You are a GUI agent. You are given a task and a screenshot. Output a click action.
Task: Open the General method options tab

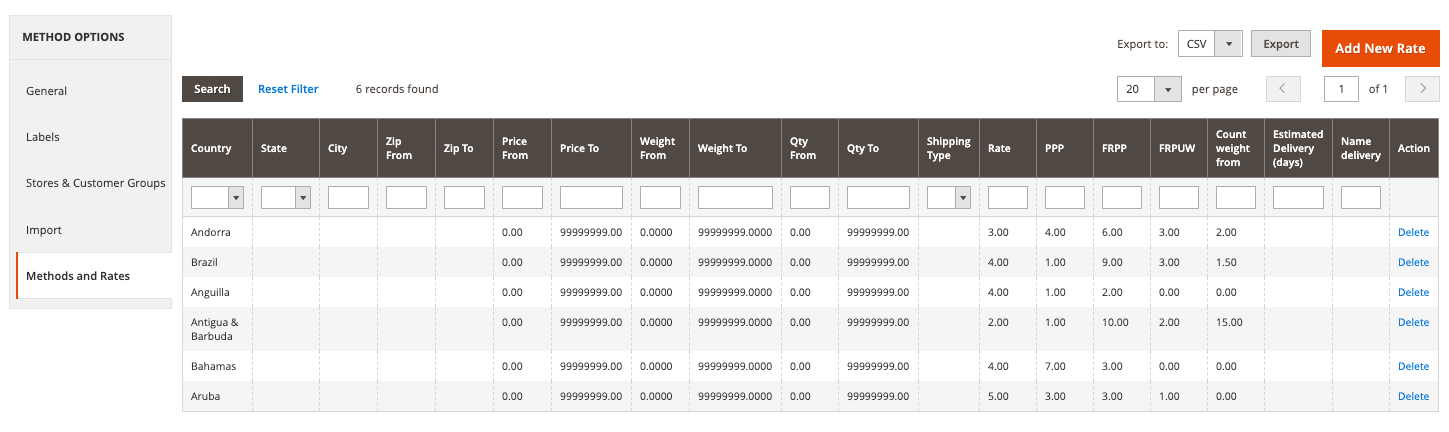[47, 91]
